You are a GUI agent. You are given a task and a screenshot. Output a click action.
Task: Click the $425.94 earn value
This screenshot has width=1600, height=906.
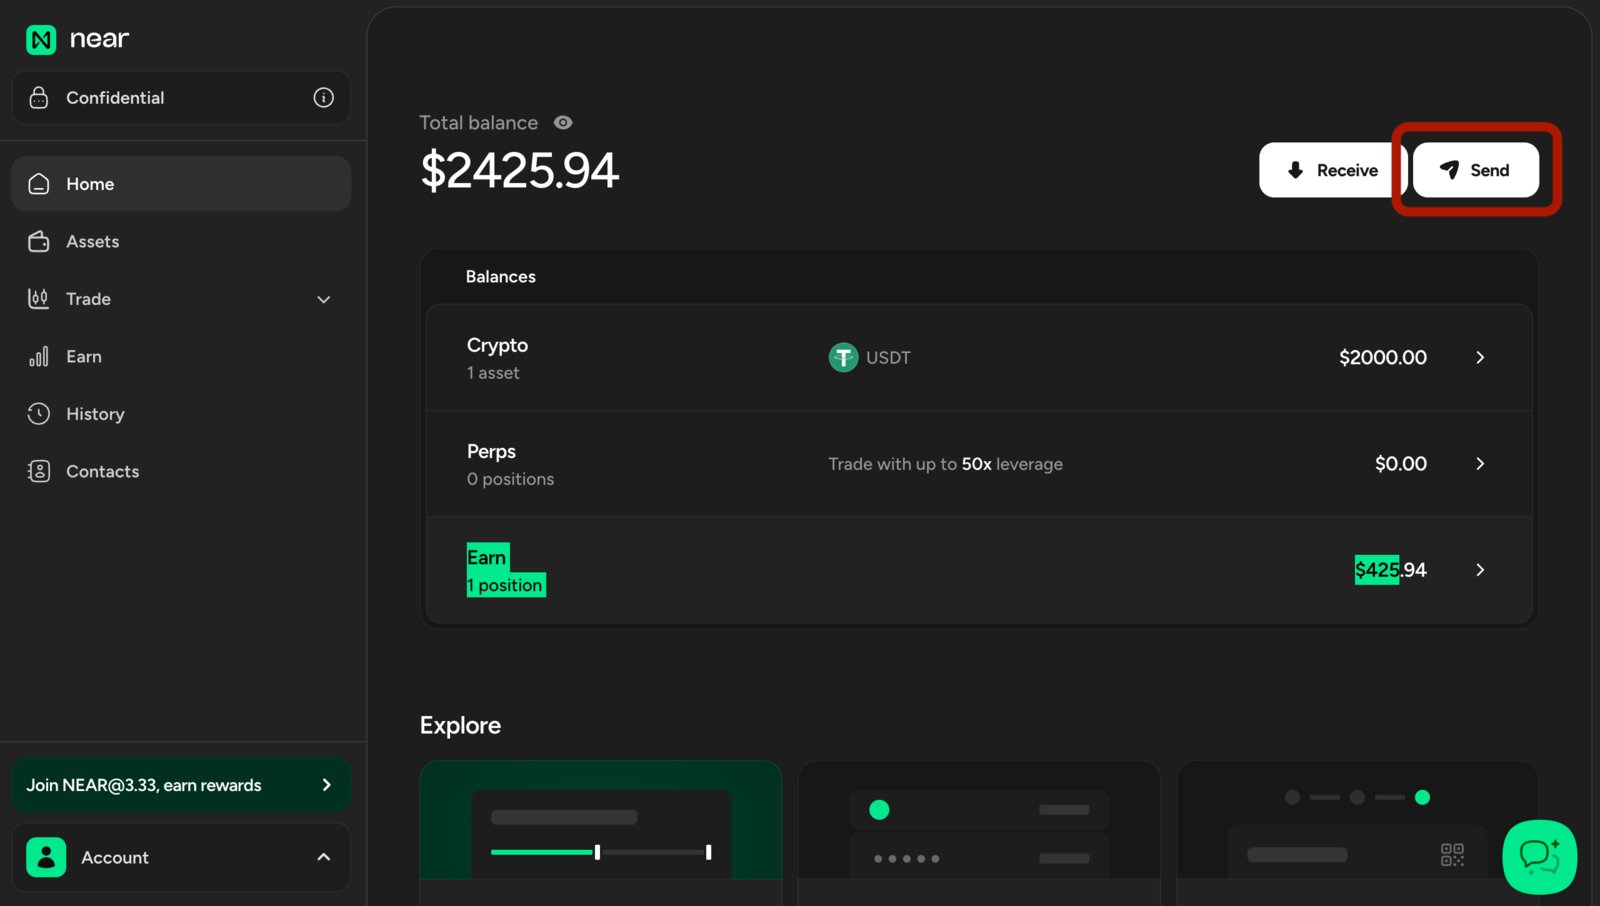pos(1391,570)
